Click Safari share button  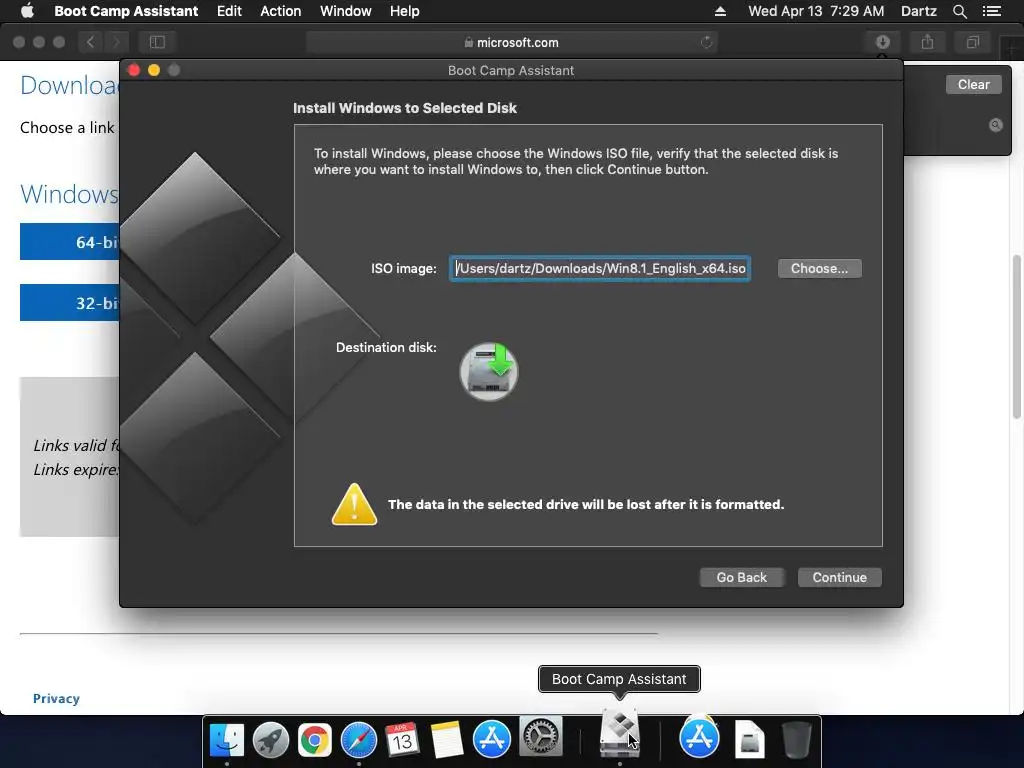click(x=927, y=42)
